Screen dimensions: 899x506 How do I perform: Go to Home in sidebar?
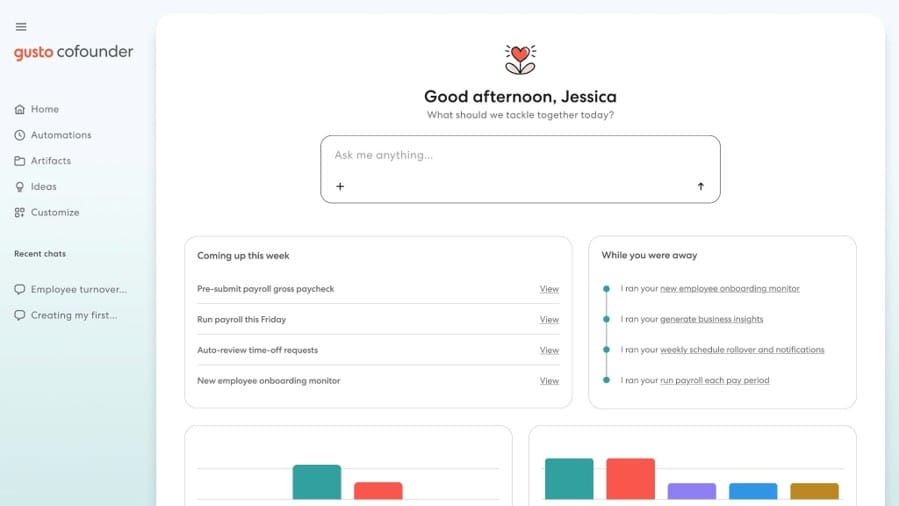point(45,109)
